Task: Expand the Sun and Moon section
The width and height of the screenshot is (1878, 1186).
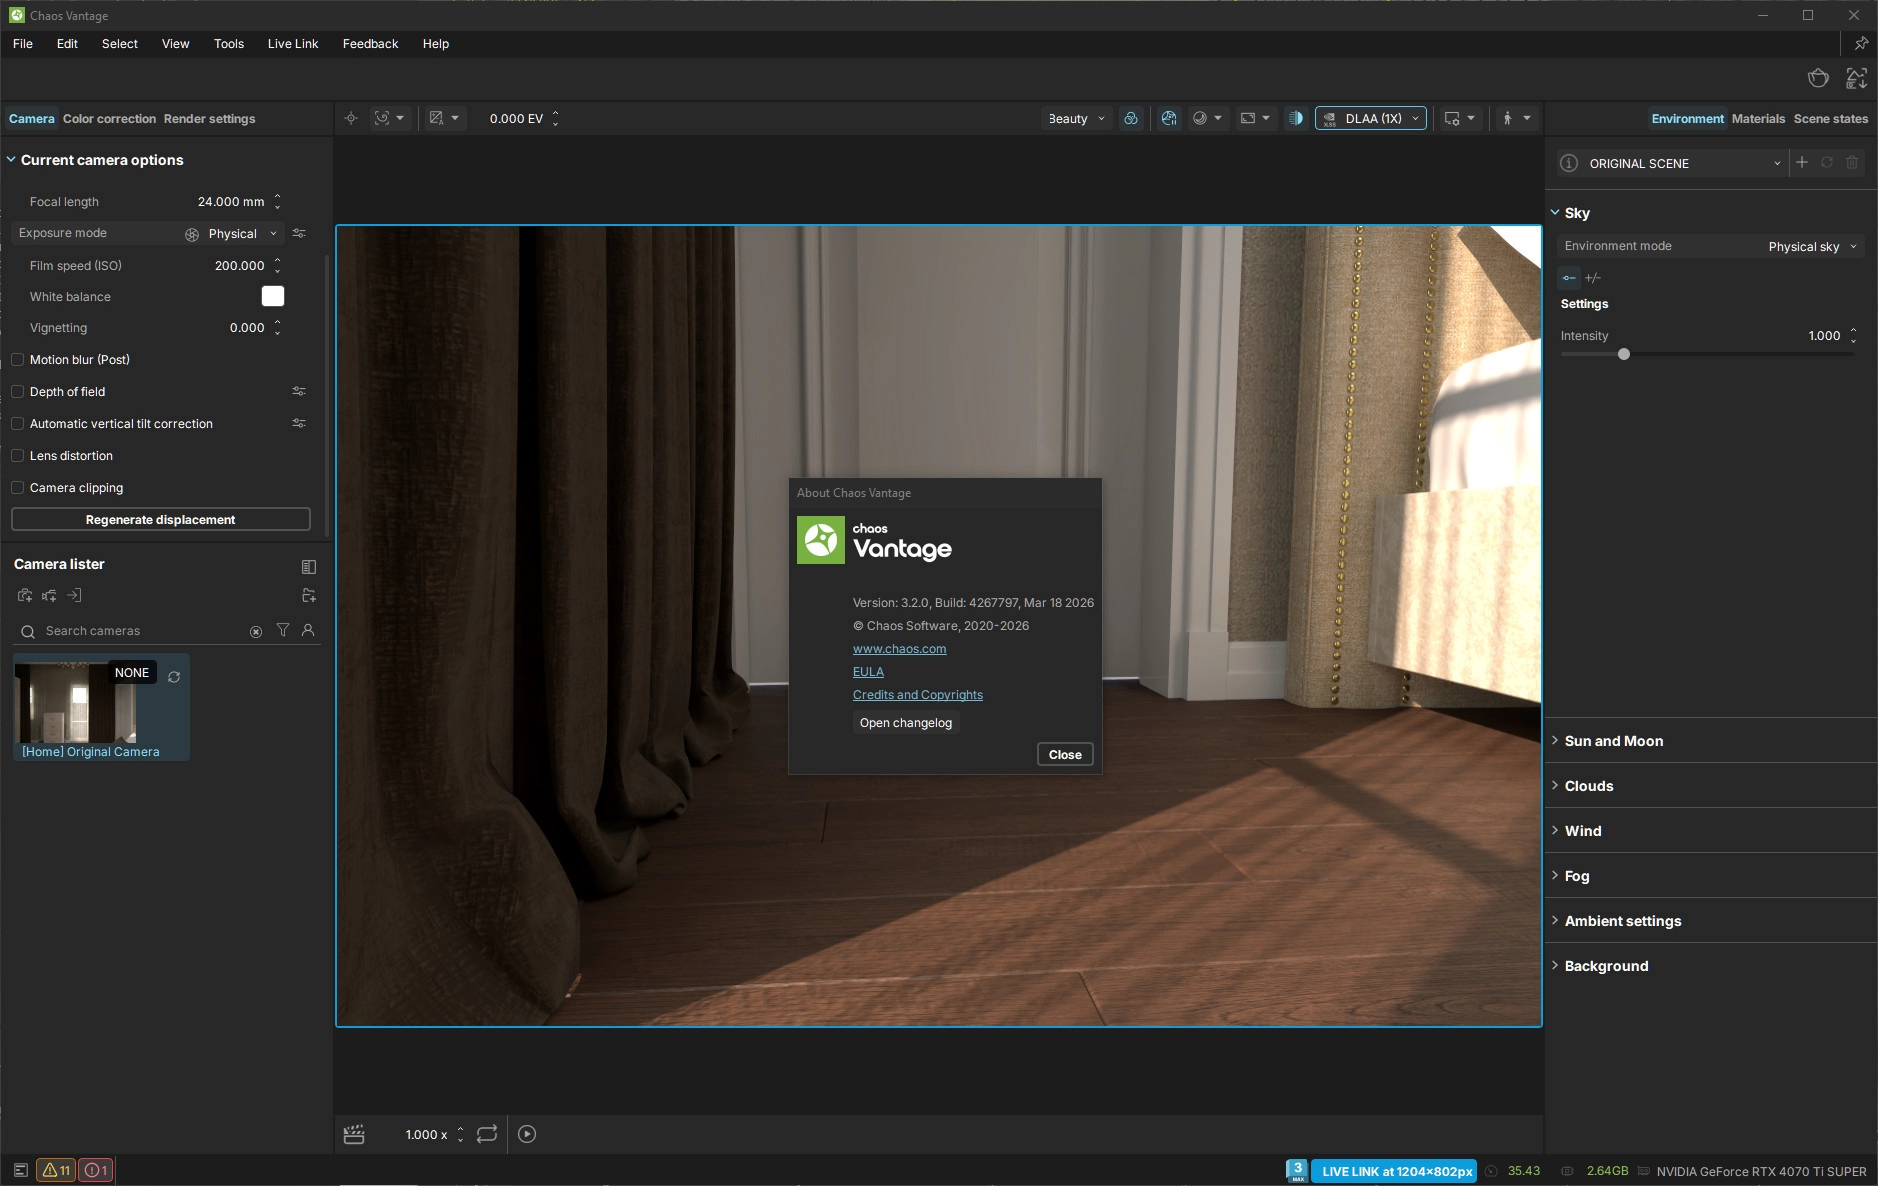Action: [x=1613, y=741]
